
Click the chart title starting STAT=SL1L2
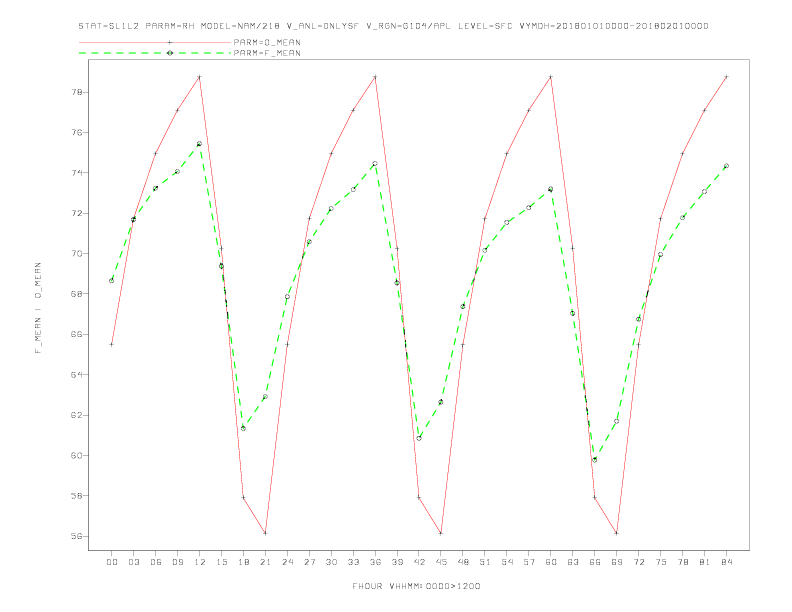pos(393,26)
